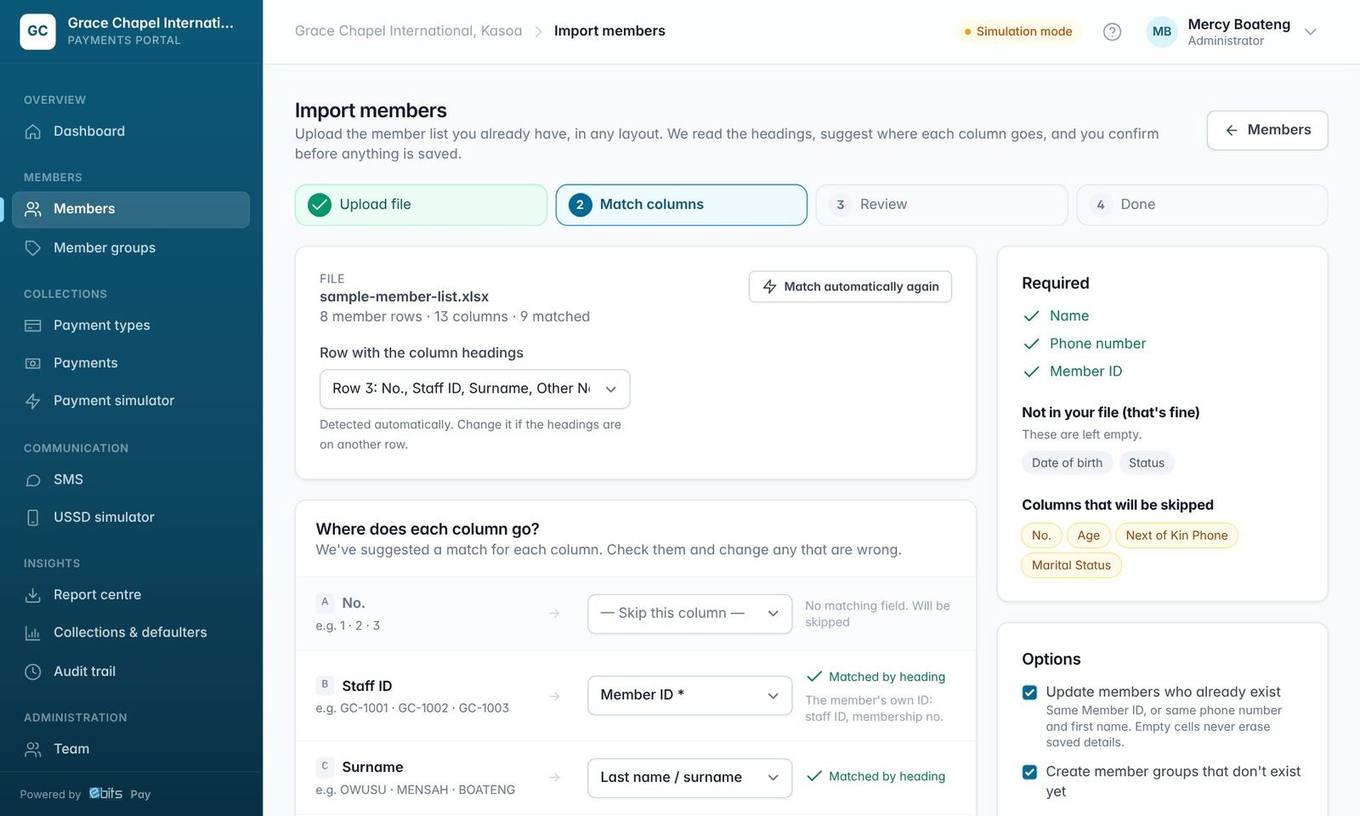Click the Members people icon in sidebar
The width and height of the screenshot is (1360, 816).
point(33,209)
